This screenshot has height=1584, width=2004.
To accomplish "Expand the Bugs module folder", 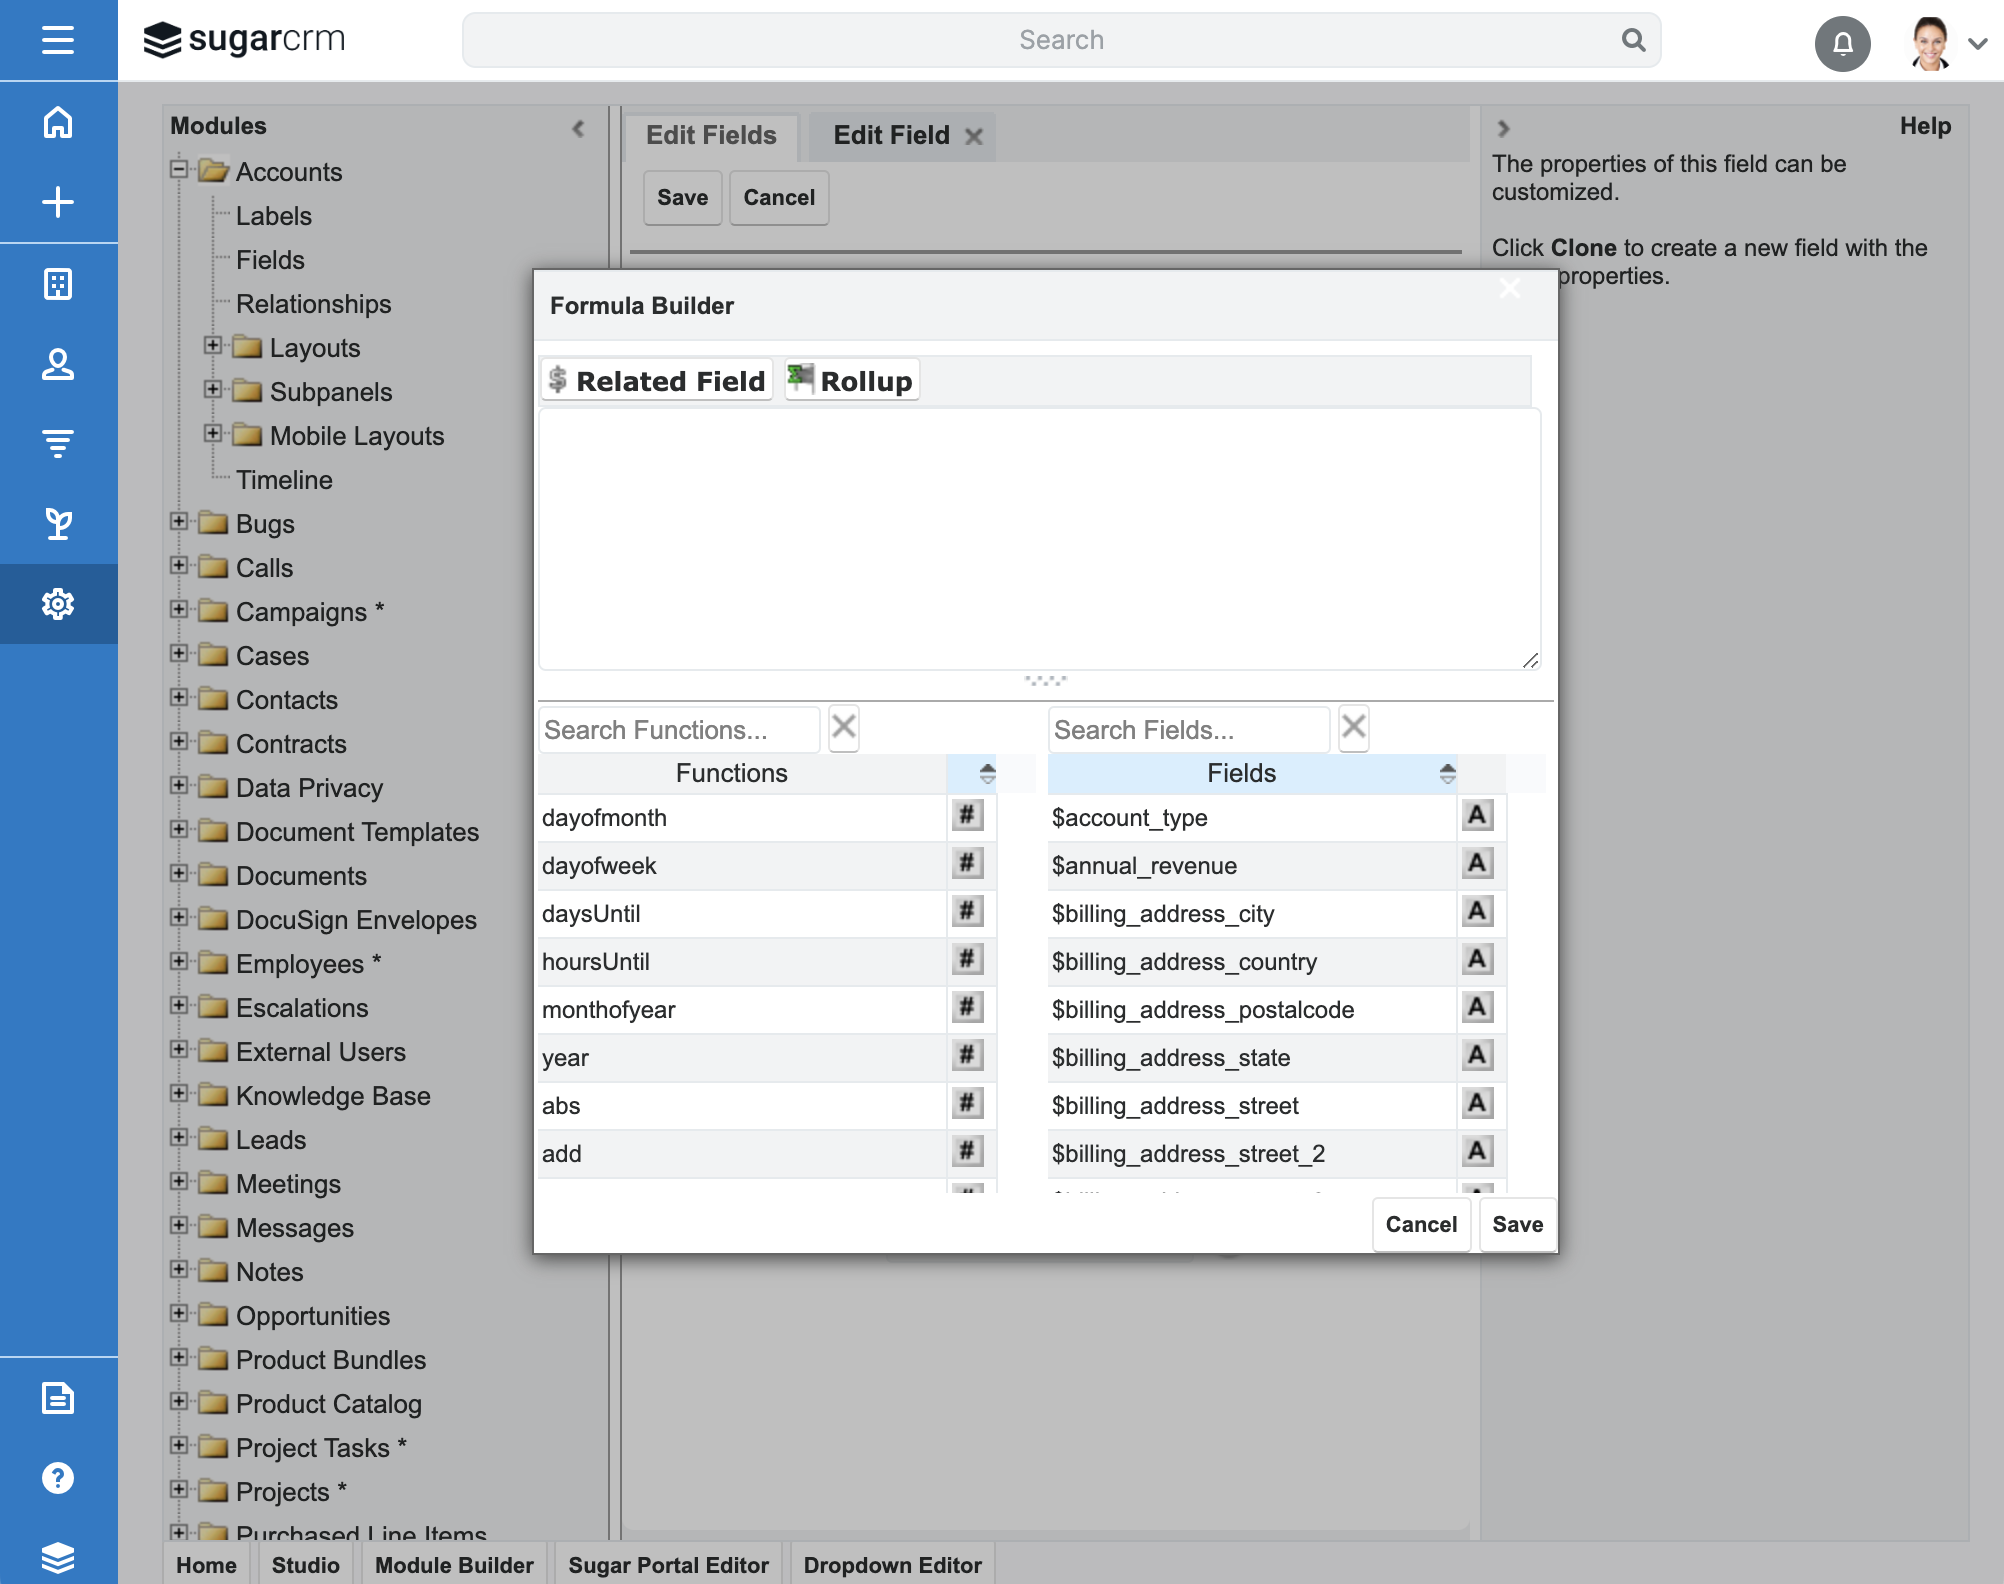I will coord(180,523).
